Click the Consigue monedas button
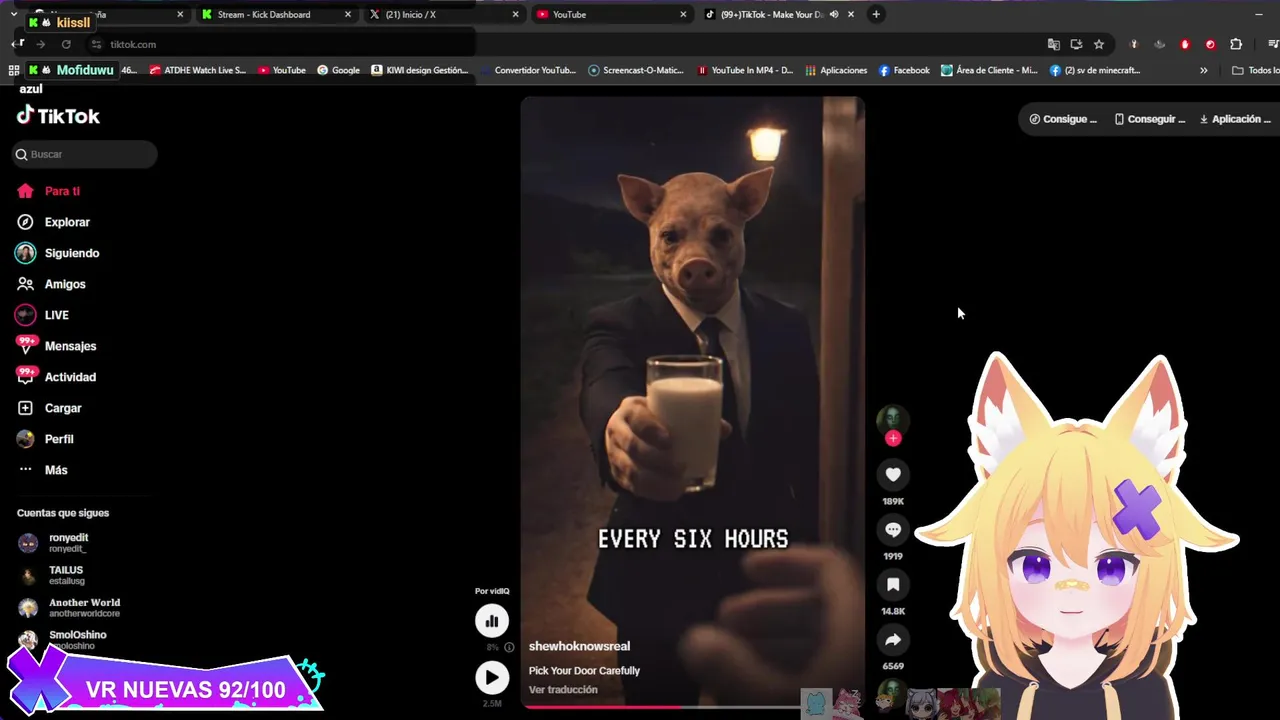The height and width of the screenshot is (720, 1280). pyautogui.click(x=1063, y=119)
